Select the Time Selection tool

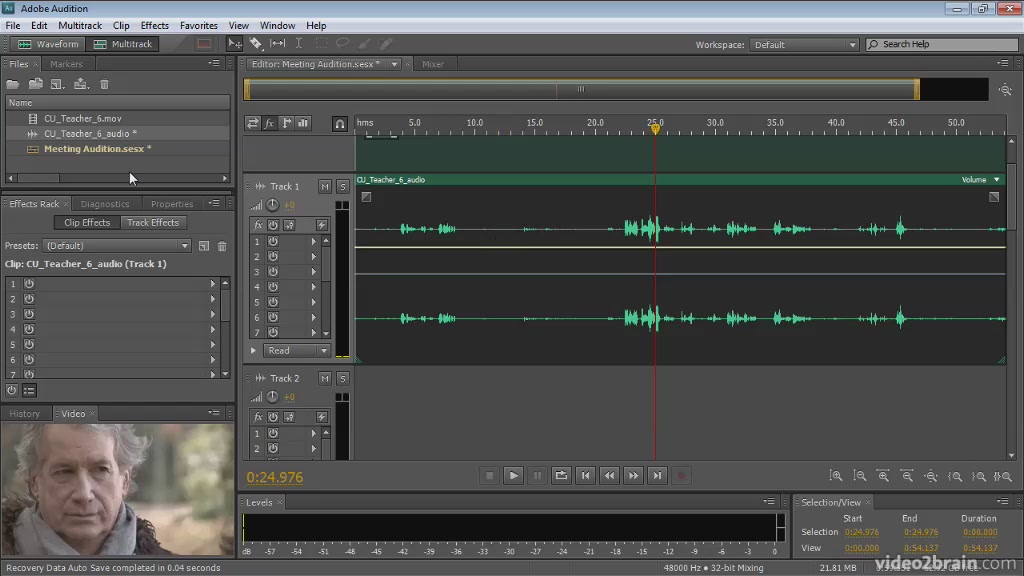click(x=298, y=44)
